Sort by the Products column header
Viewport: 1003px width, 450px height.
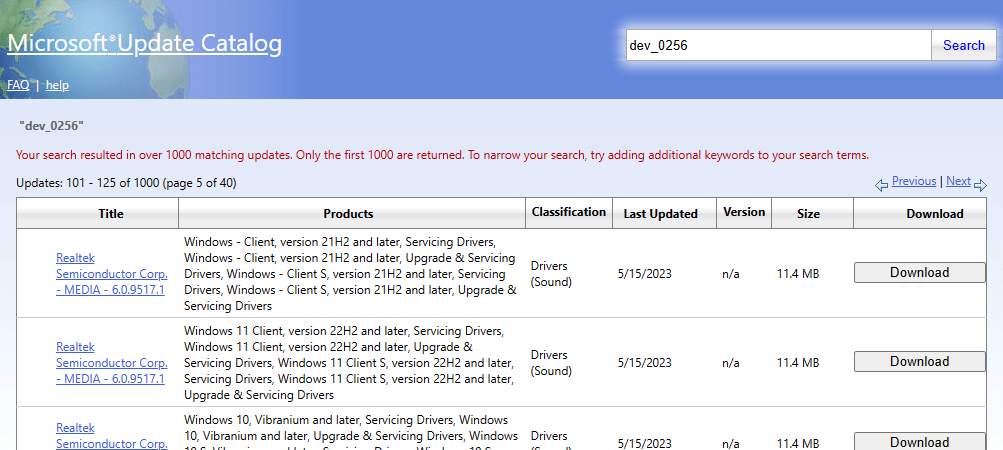pos(348,214)
